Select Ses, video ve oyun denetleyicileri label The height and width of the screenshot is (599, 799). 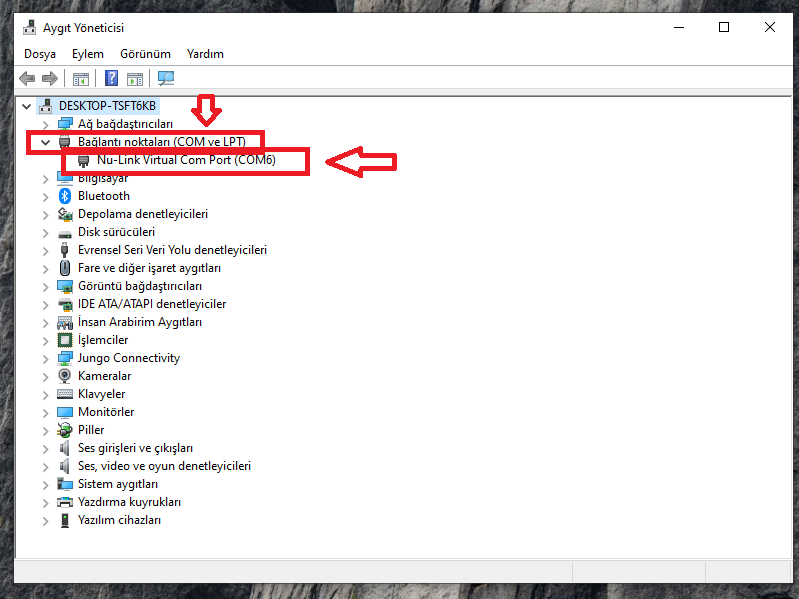(164, 466)
